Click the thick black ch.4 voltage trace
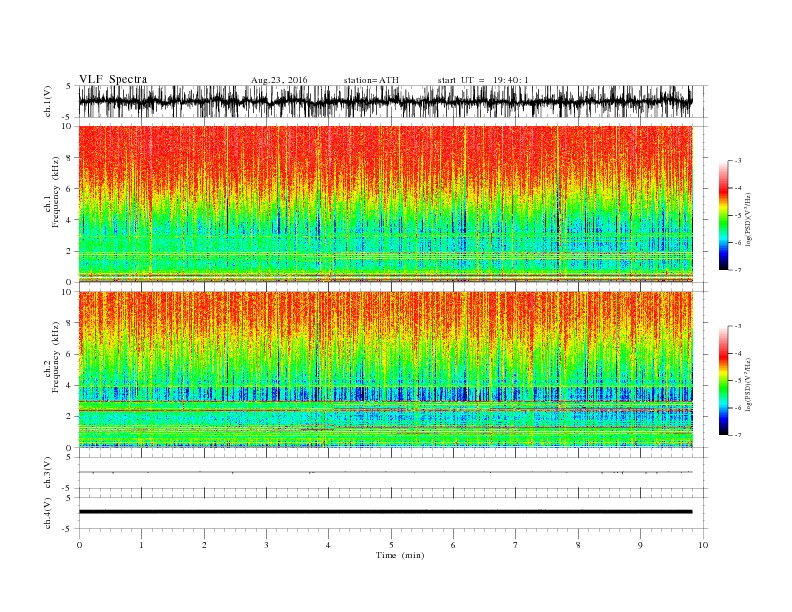The width and height of the screenshot is (792, 612). tap(385, 512)
